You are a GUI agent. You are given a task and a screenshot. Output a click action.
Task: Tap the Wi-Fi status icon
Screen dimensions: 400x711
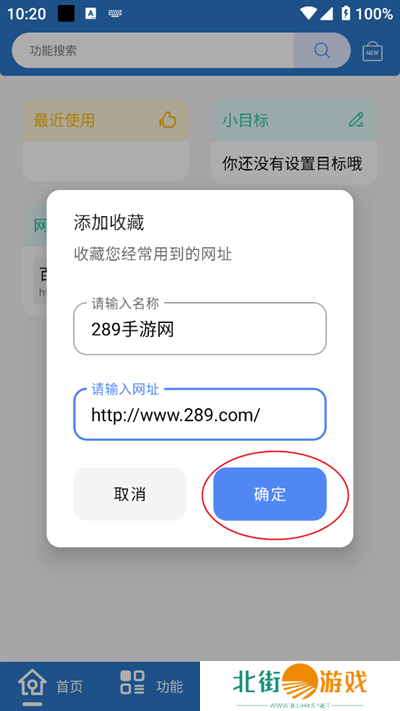[308, 14]
